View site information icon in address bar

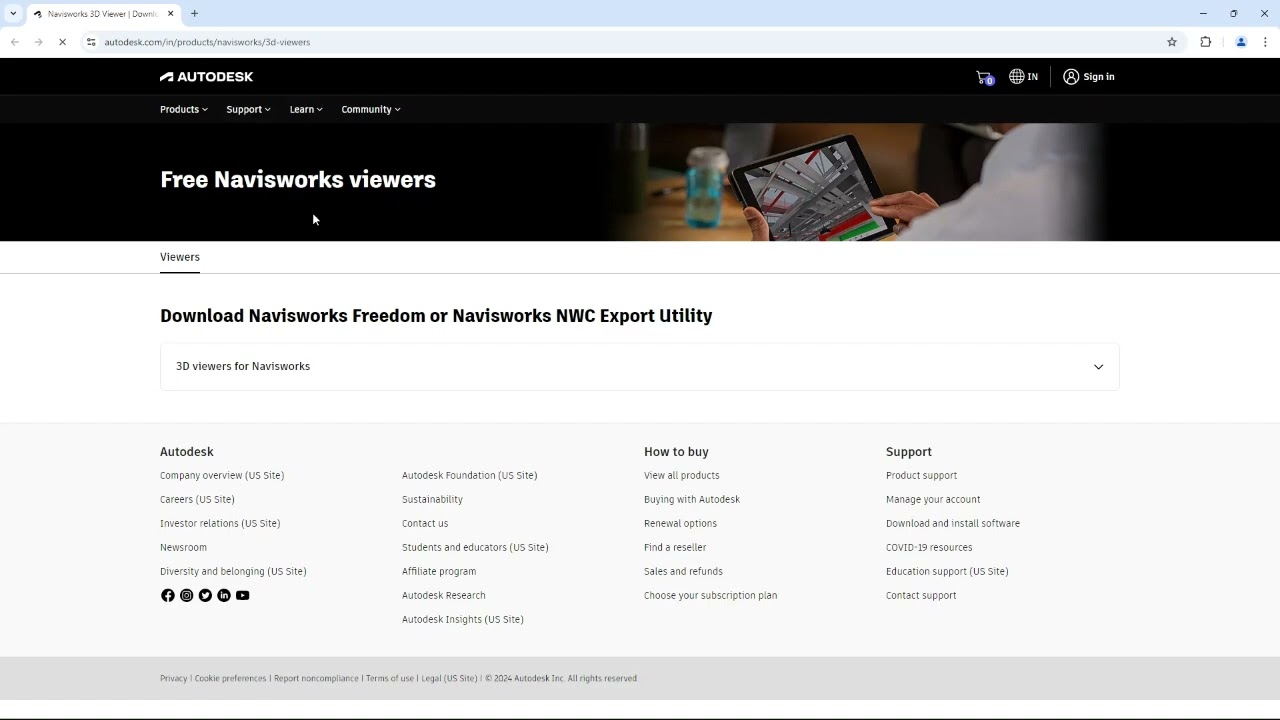[x=91, y=42]
